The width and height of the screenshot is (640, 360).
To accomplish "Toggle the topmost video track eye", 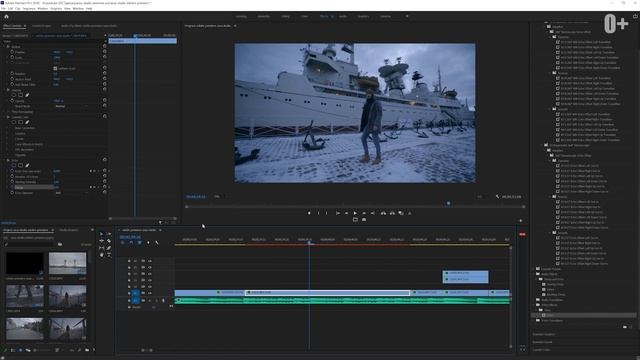I will [x=149, y=260].
